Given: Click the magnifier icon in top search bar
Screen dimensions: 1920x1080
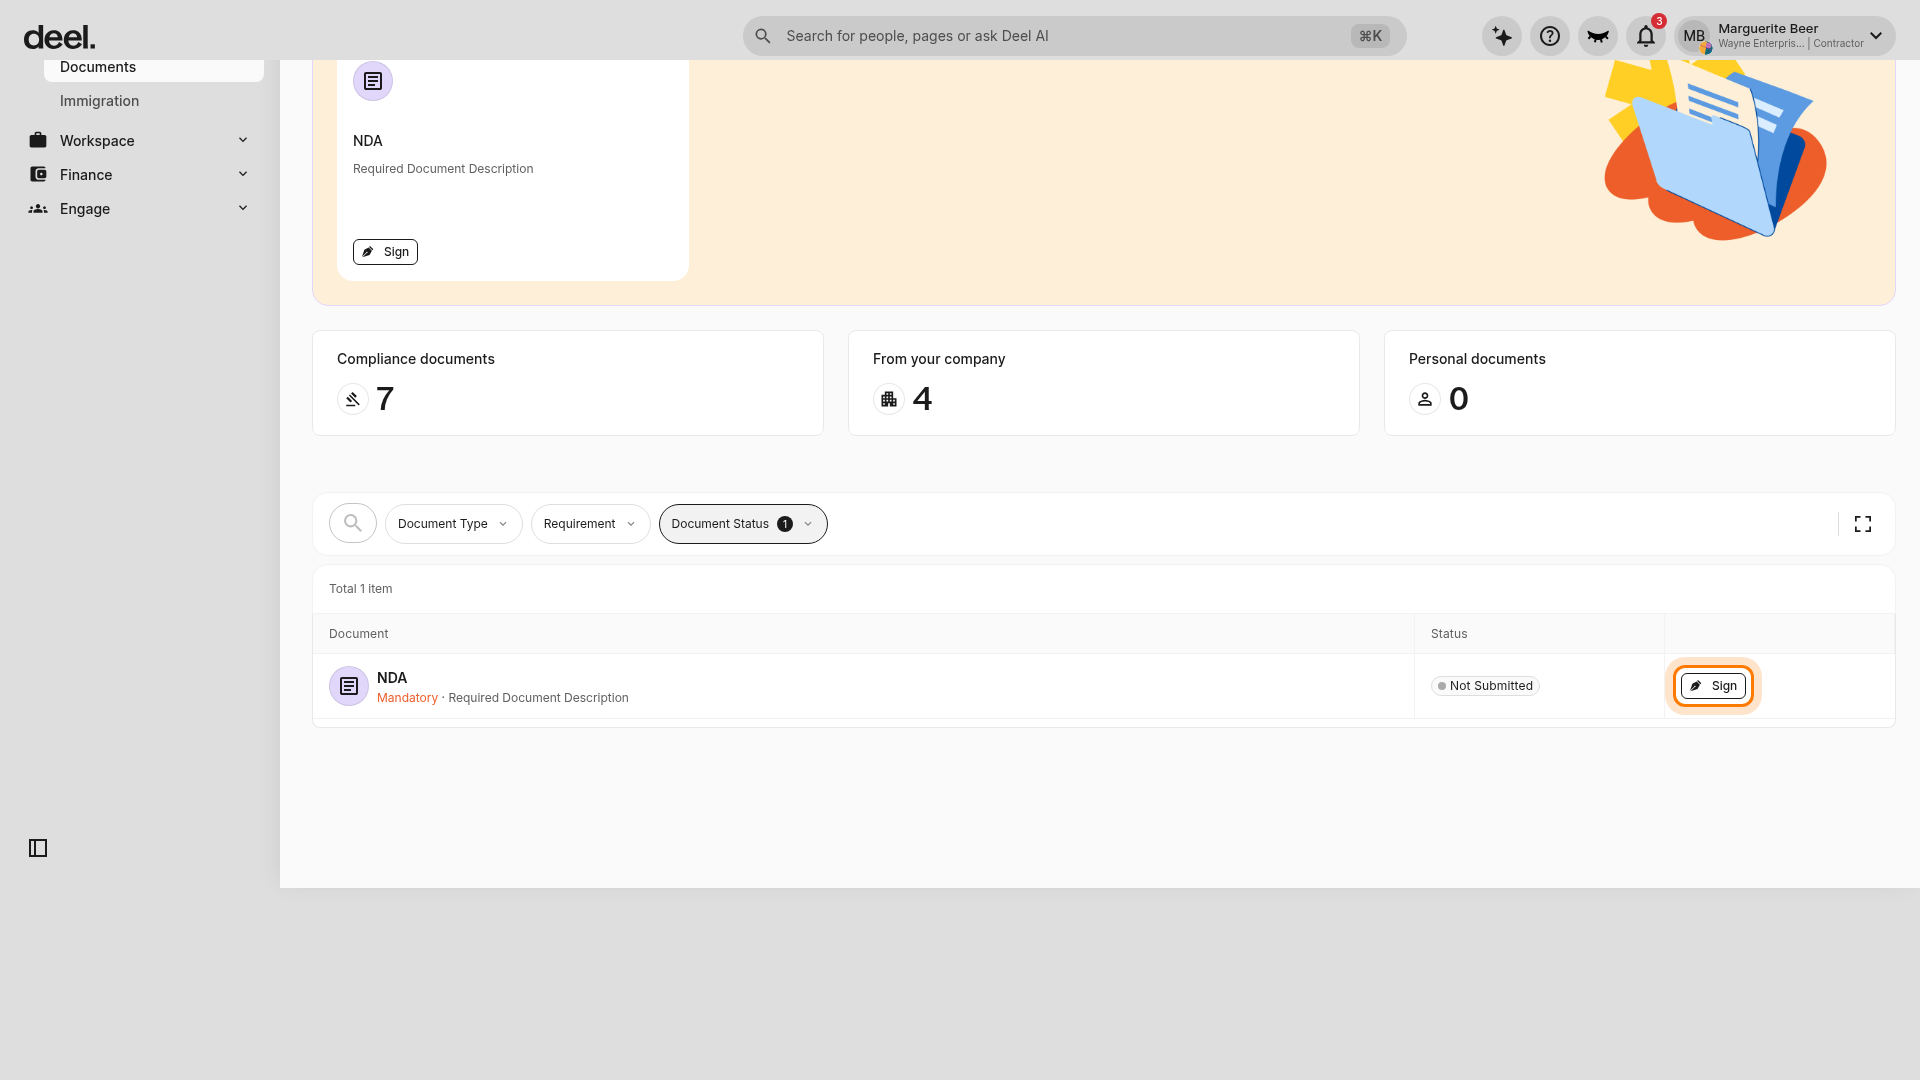Looking at the screenshot, I should pyautogui.click(x=763, y=36).
